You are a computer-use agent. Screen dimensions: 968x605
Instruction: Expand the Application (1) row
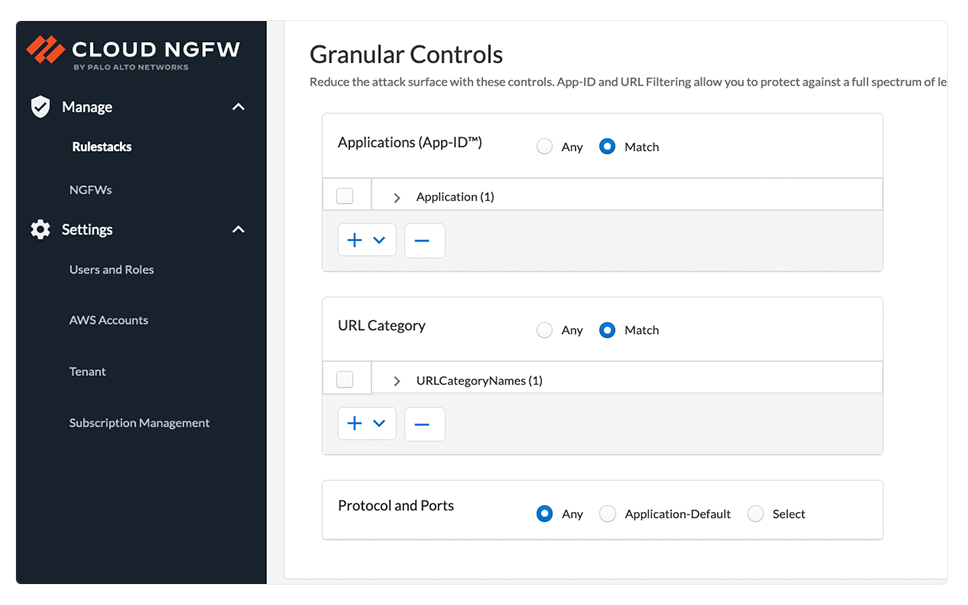[397, 198]
